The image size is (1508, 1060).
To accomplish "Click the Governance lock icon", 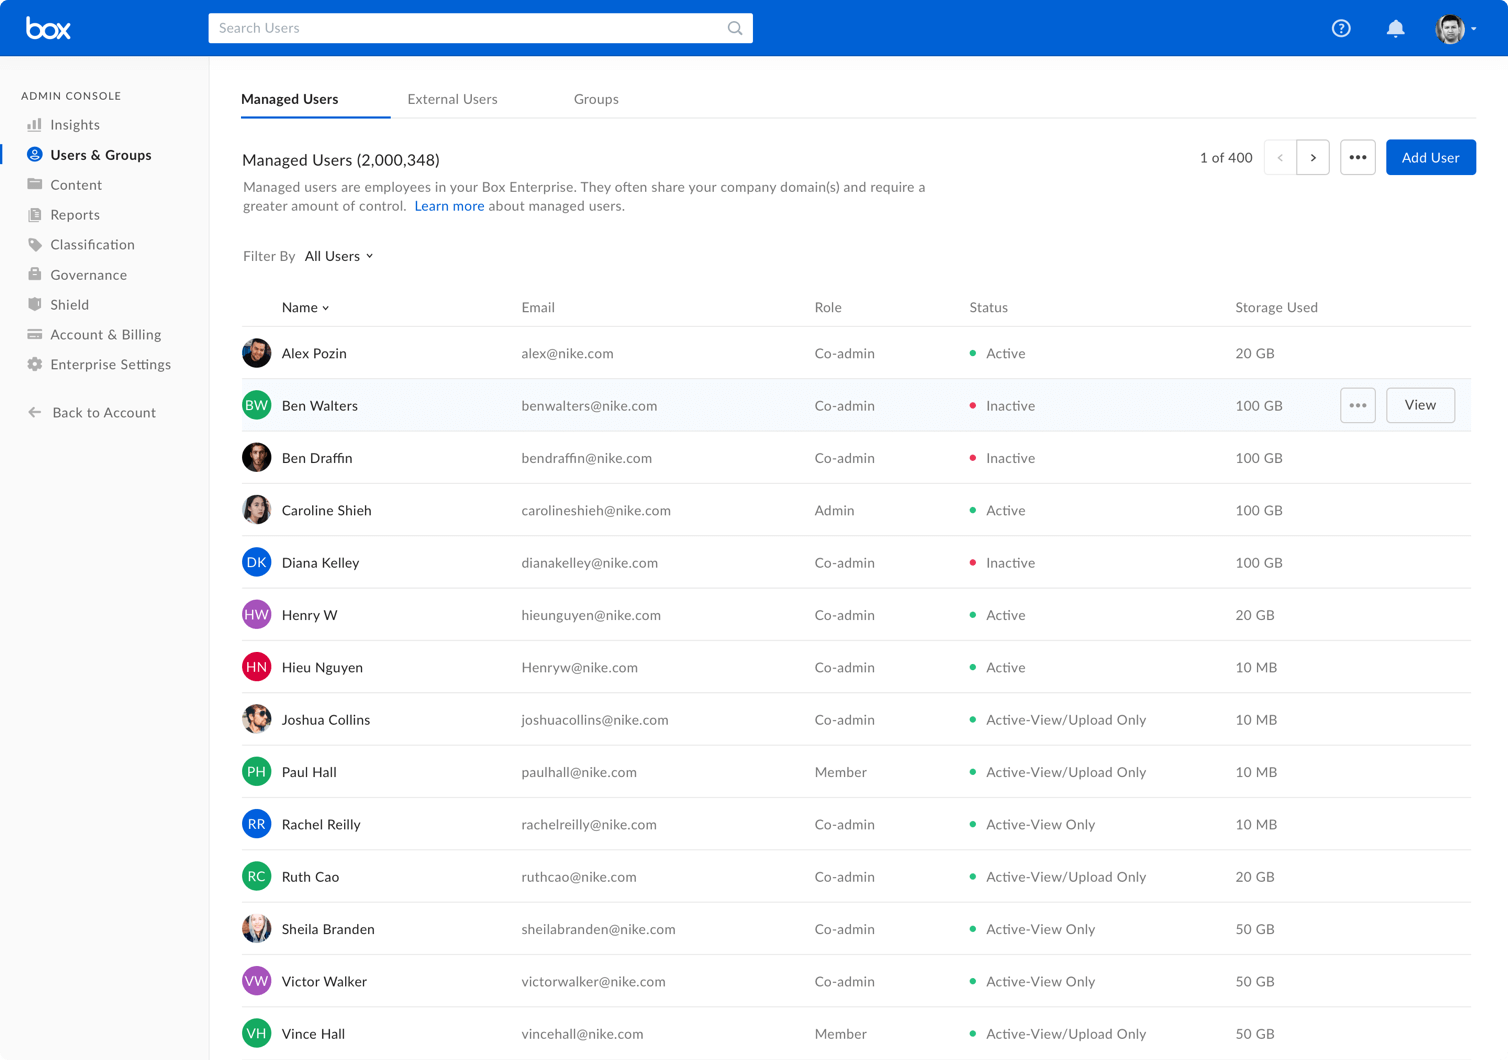I will [35, 274].
